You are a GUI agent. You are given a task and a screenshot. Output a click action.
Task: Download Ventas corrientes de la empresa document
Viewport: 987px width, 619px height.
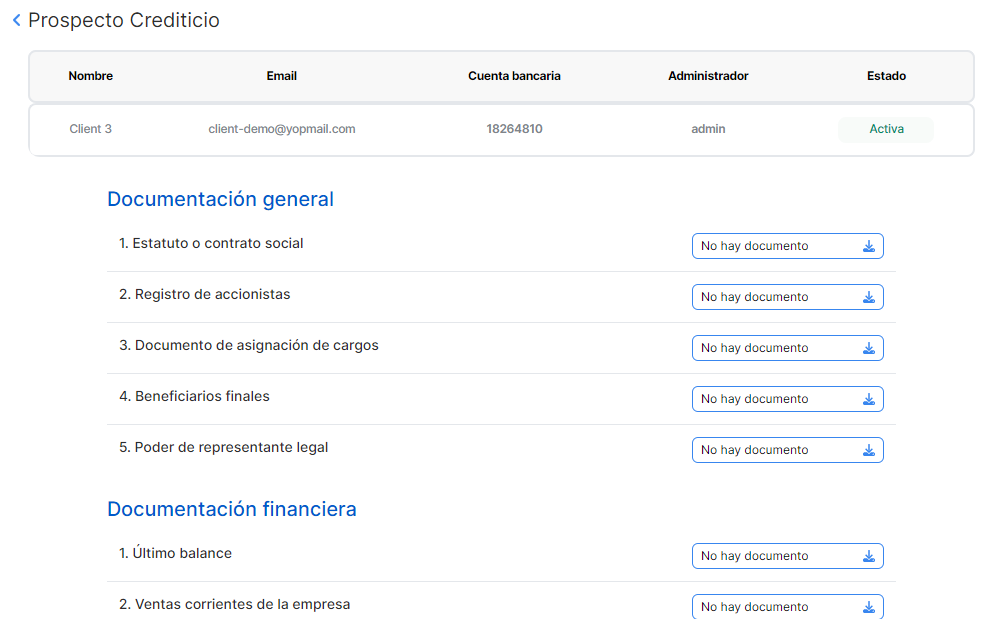click(868, 606)
